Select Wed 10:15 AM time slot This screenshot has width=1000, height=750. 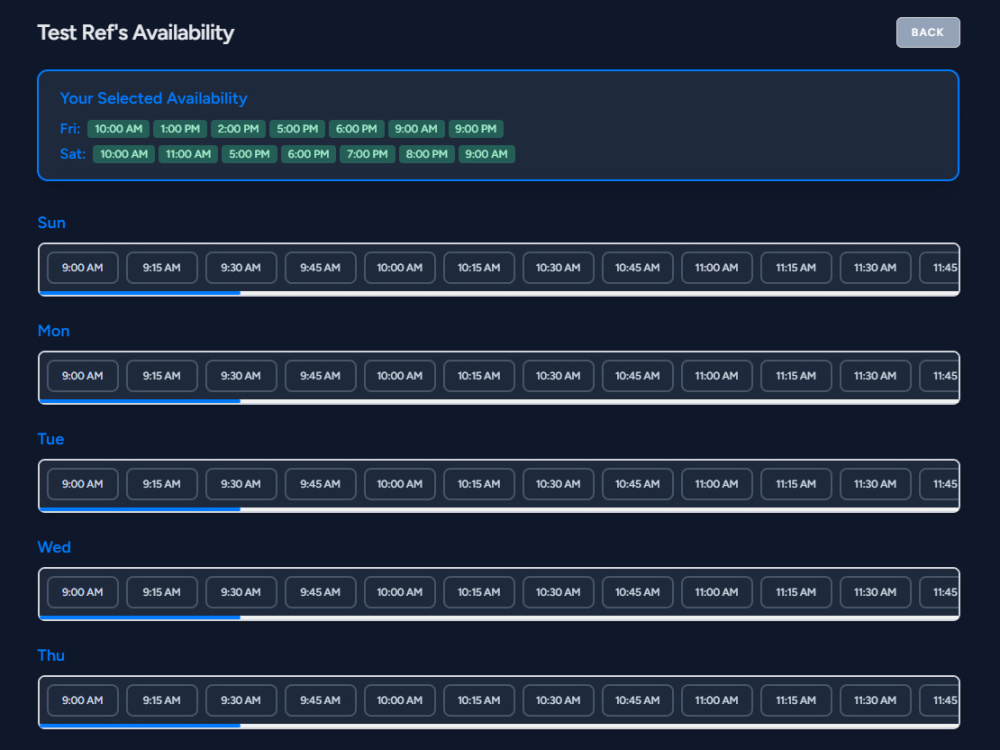point(479,592)
